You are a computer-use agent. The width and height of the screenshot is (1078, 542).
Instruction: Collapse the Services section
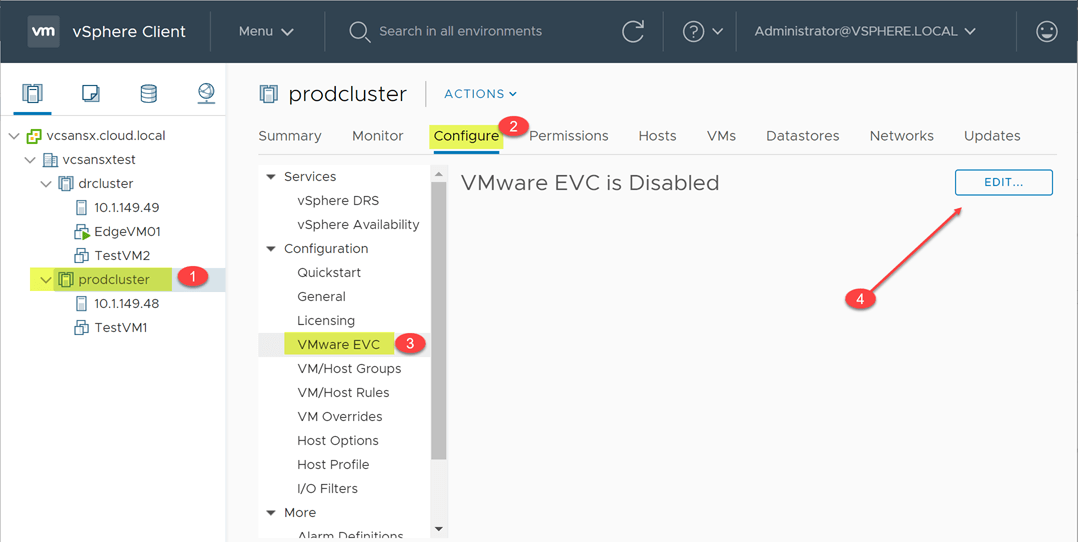270,177
